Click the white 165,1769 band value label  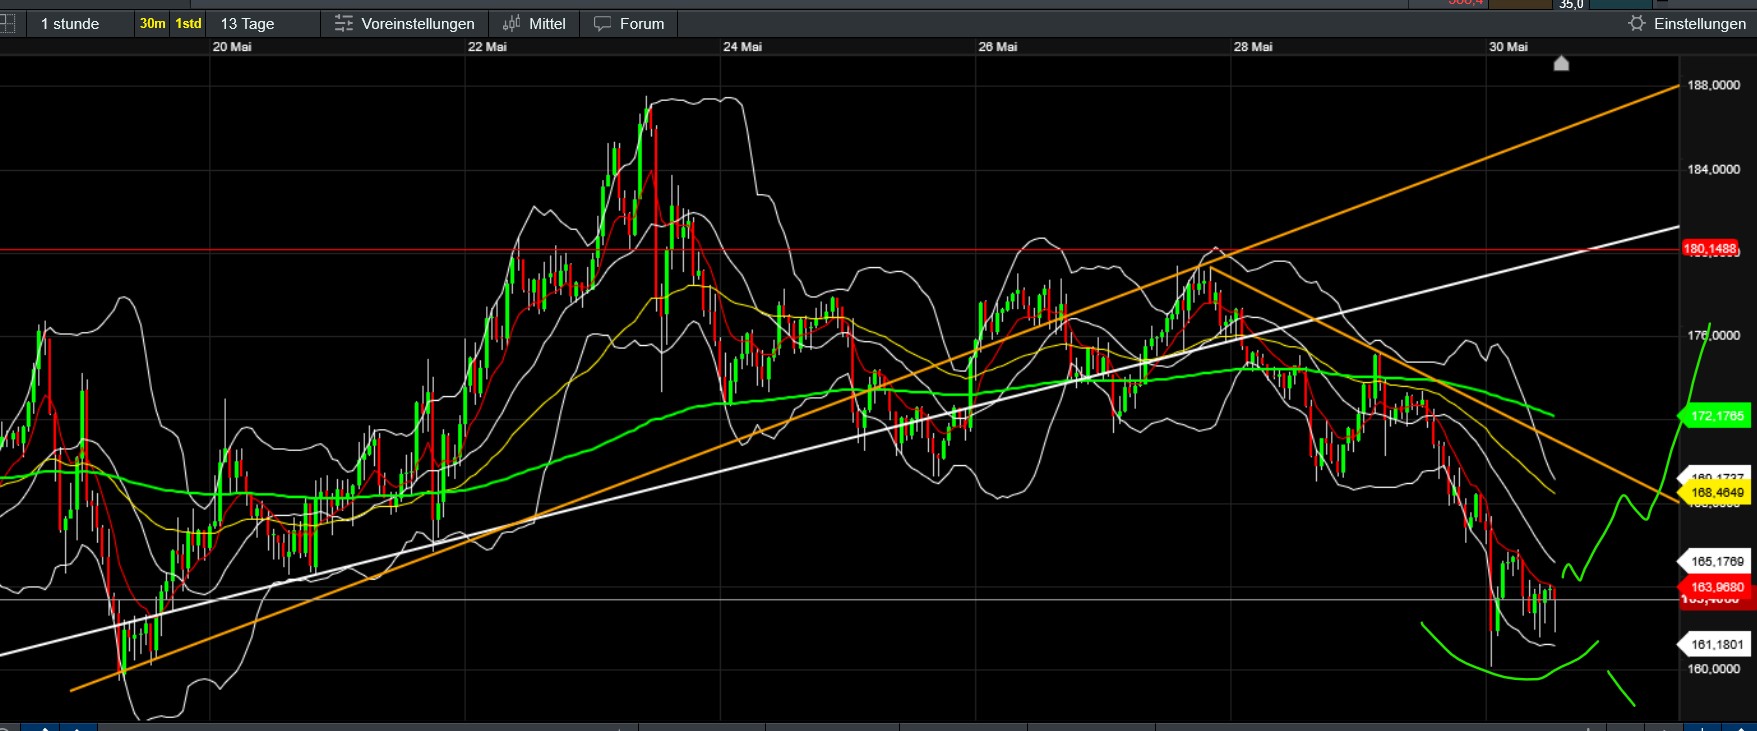coord(1716,562)
